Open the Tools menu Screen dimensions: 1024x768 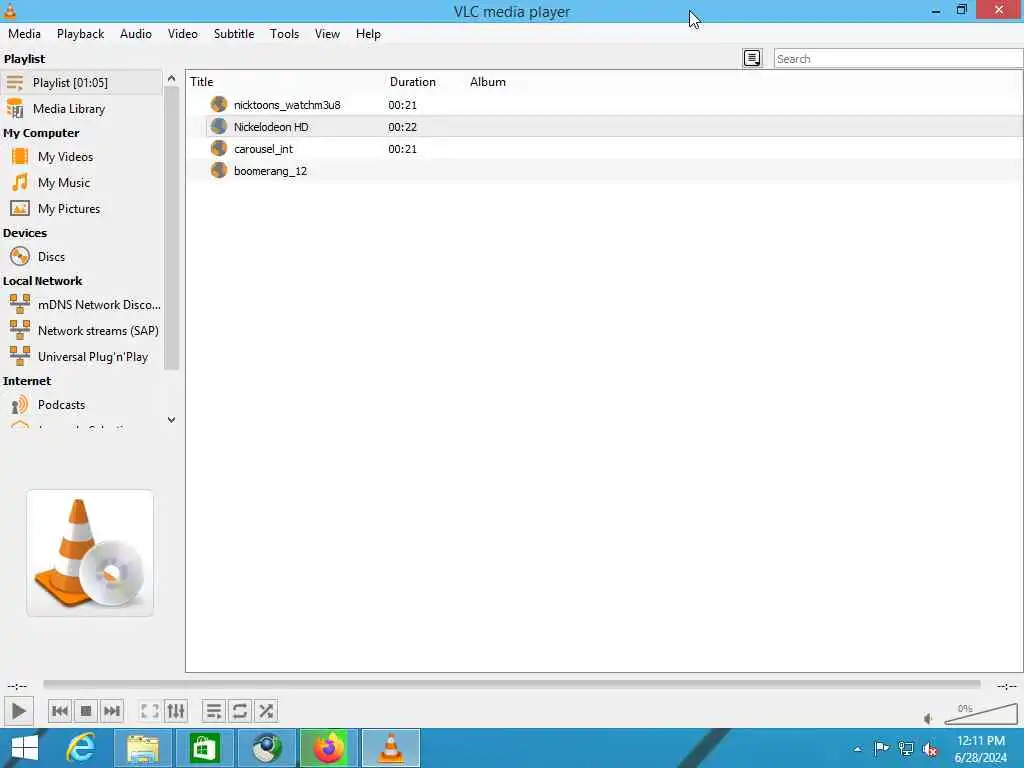285,34
